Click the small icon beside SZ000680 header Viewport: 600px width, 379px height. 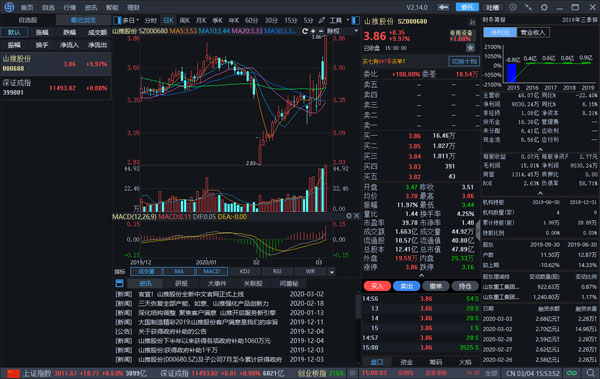pyautogui.click(x=472, y=22)
